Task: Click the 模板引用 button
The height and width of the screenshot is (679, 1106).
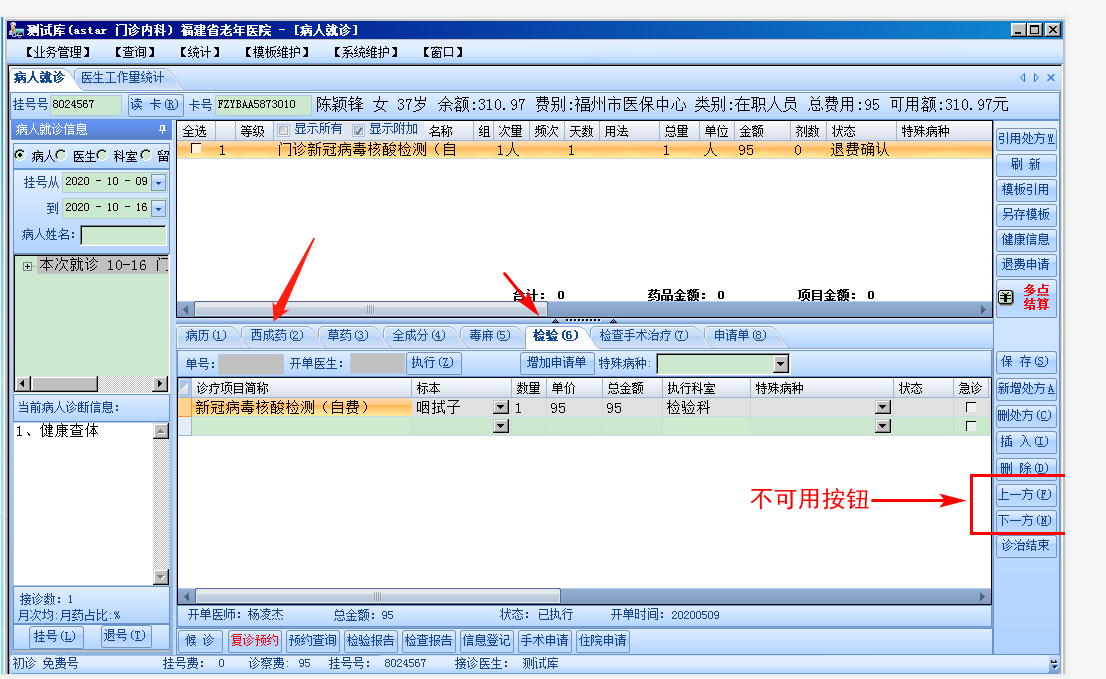Action: tap(1026, 190)
